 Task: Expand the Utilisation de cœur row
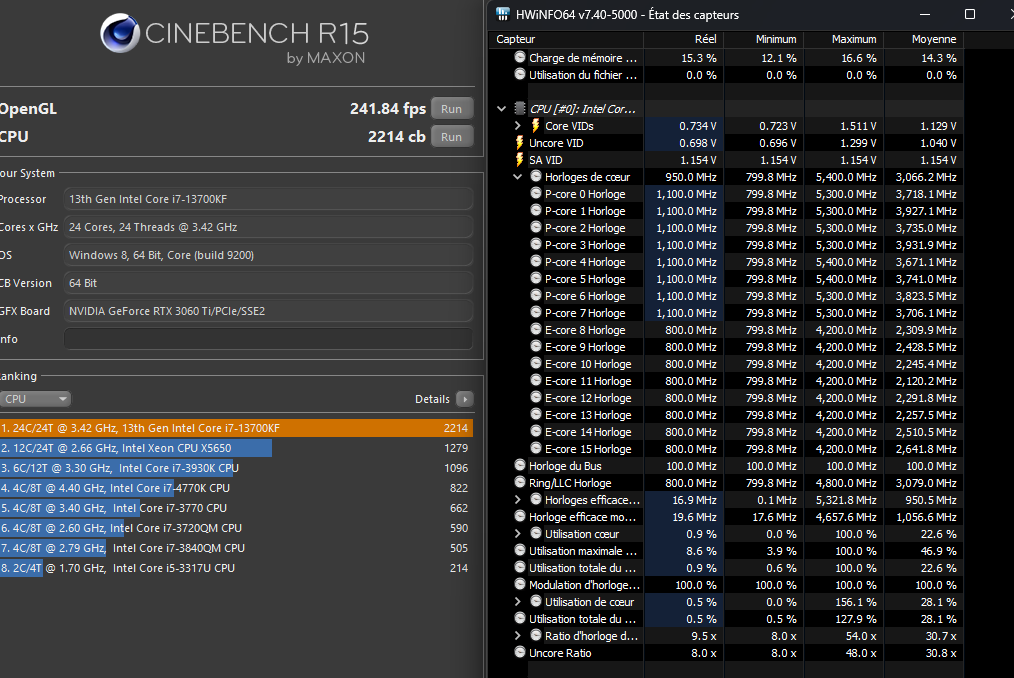pos(517,602)
